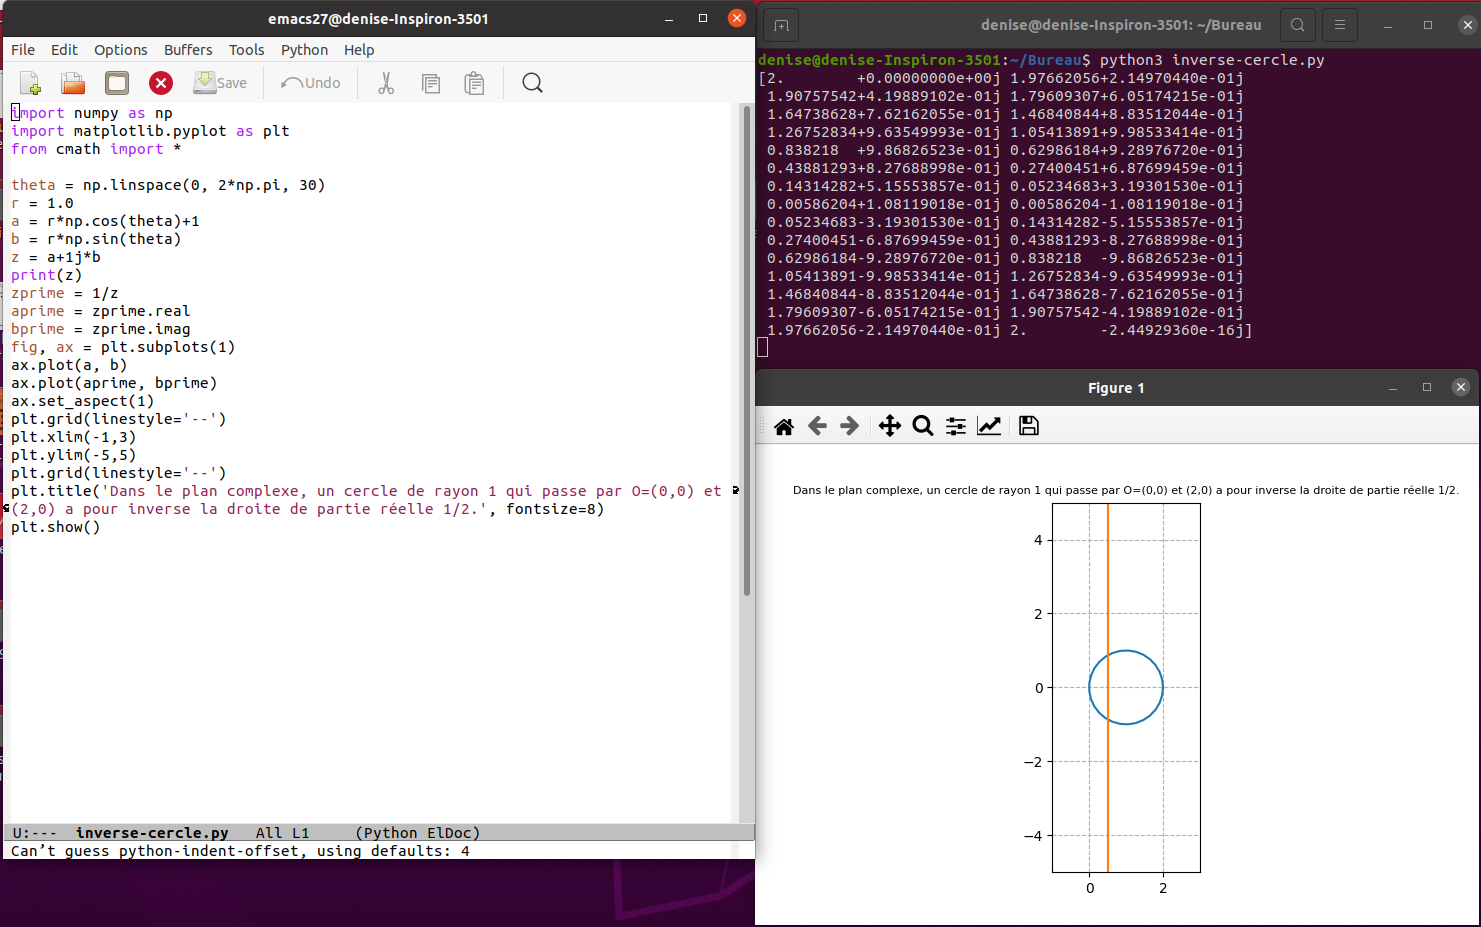1481x927 pixels.
Task: Open edit axis and curve parameters icon
Action: pos(989,426)
